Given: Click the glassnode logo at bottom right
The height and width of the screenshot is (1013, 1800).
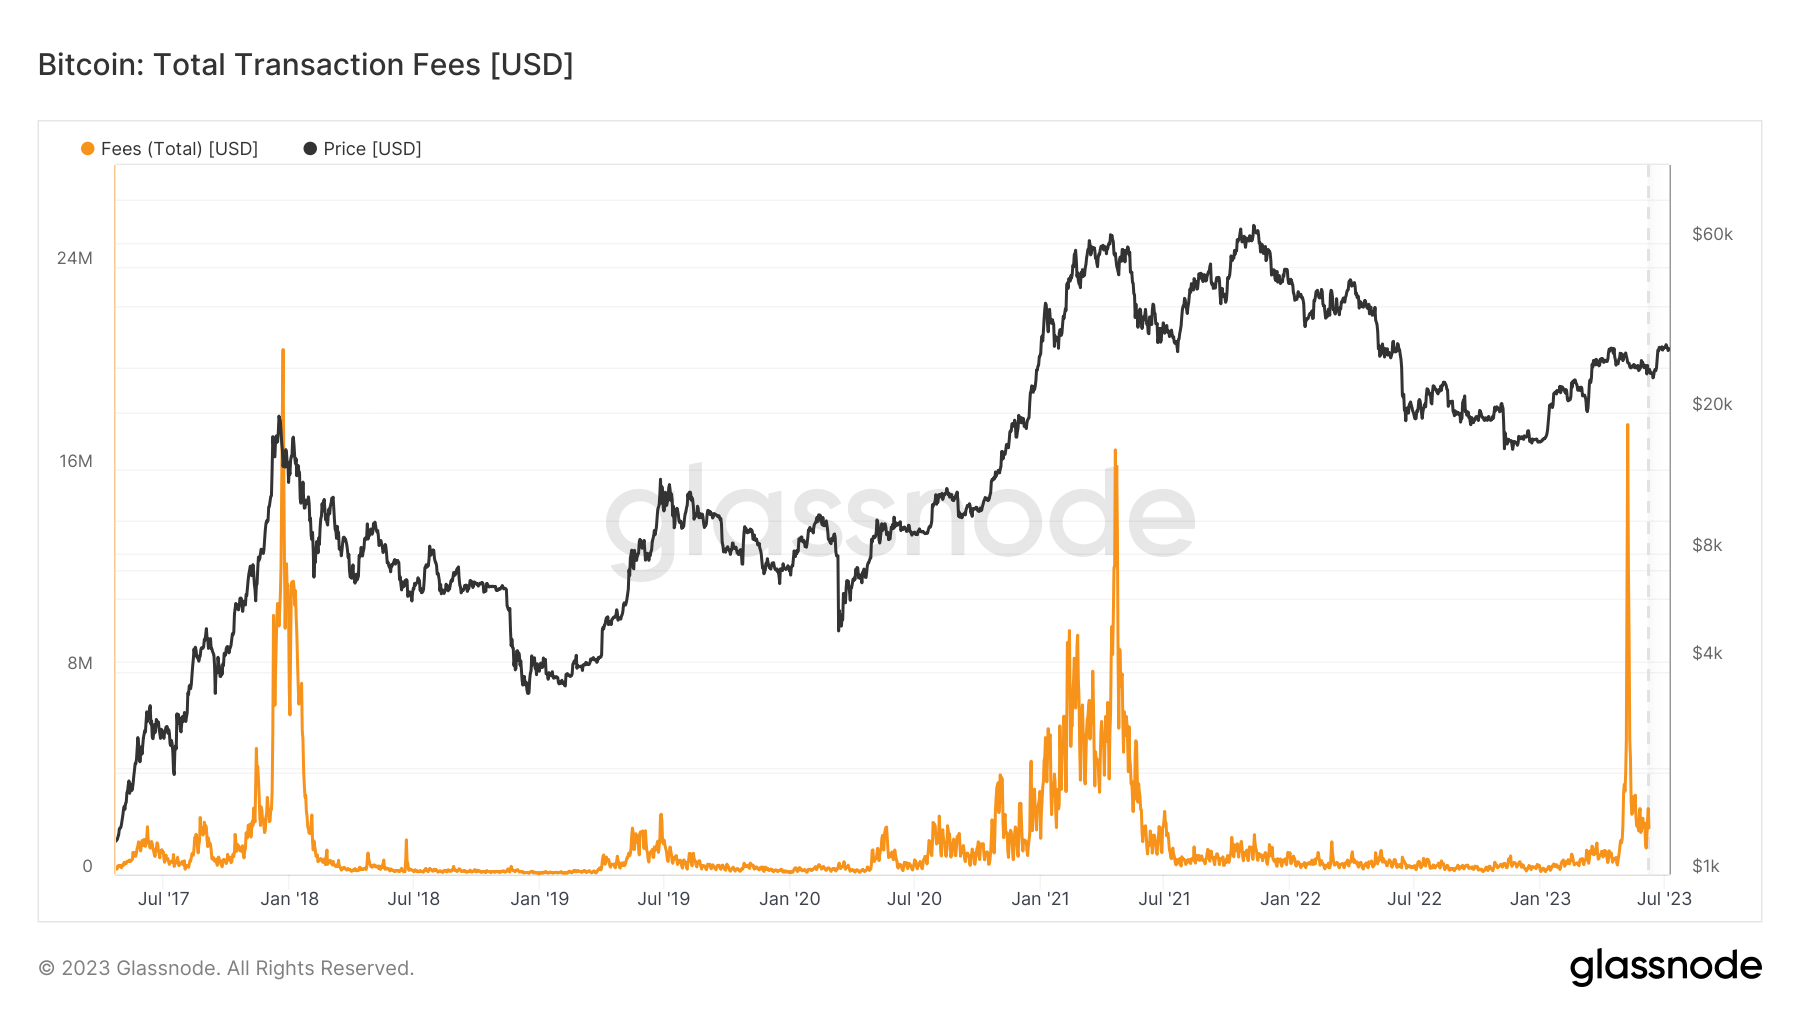Looking at the screenshot, I should pyautogui.click(x=1665, y=967).
